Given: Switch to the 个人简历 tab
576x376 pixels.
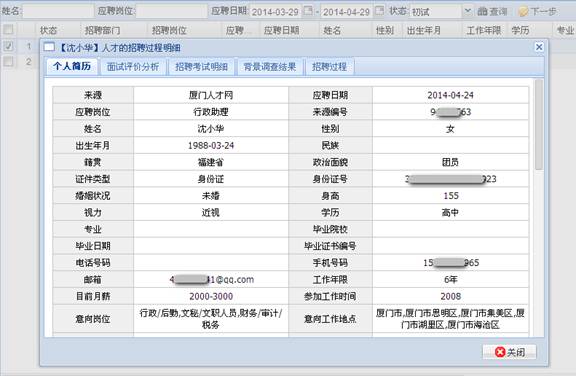Looking at the screenshot, I should tap(72, 66).
